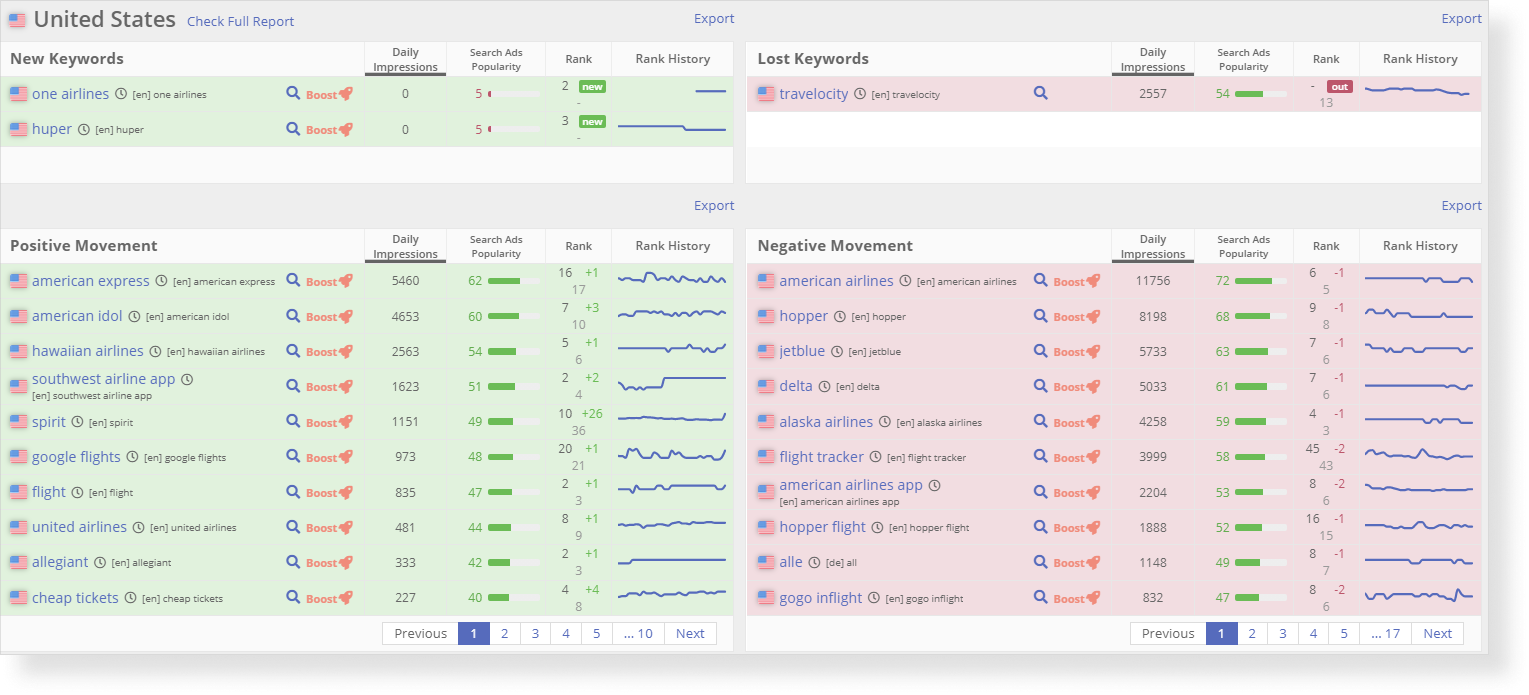Click magnifier icon for hawaiian airlines
The width and height of the screenshot is (1529, 695).
tap(293, 351)
